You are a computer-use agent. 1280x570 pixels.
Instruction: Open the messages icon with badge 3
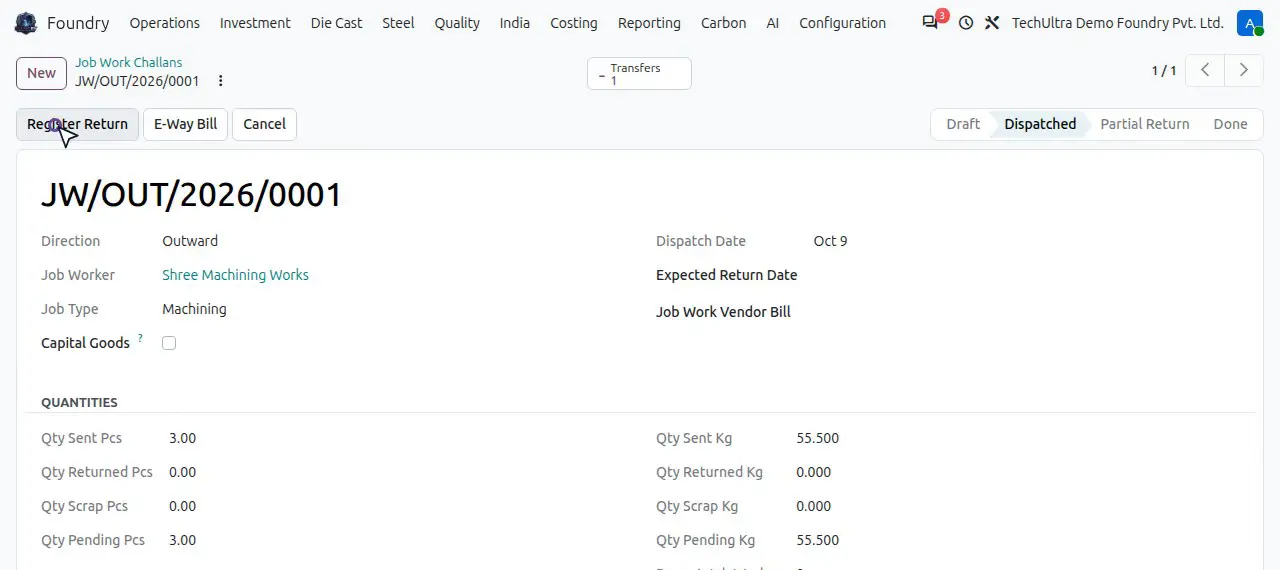click(x=931, y=22)
